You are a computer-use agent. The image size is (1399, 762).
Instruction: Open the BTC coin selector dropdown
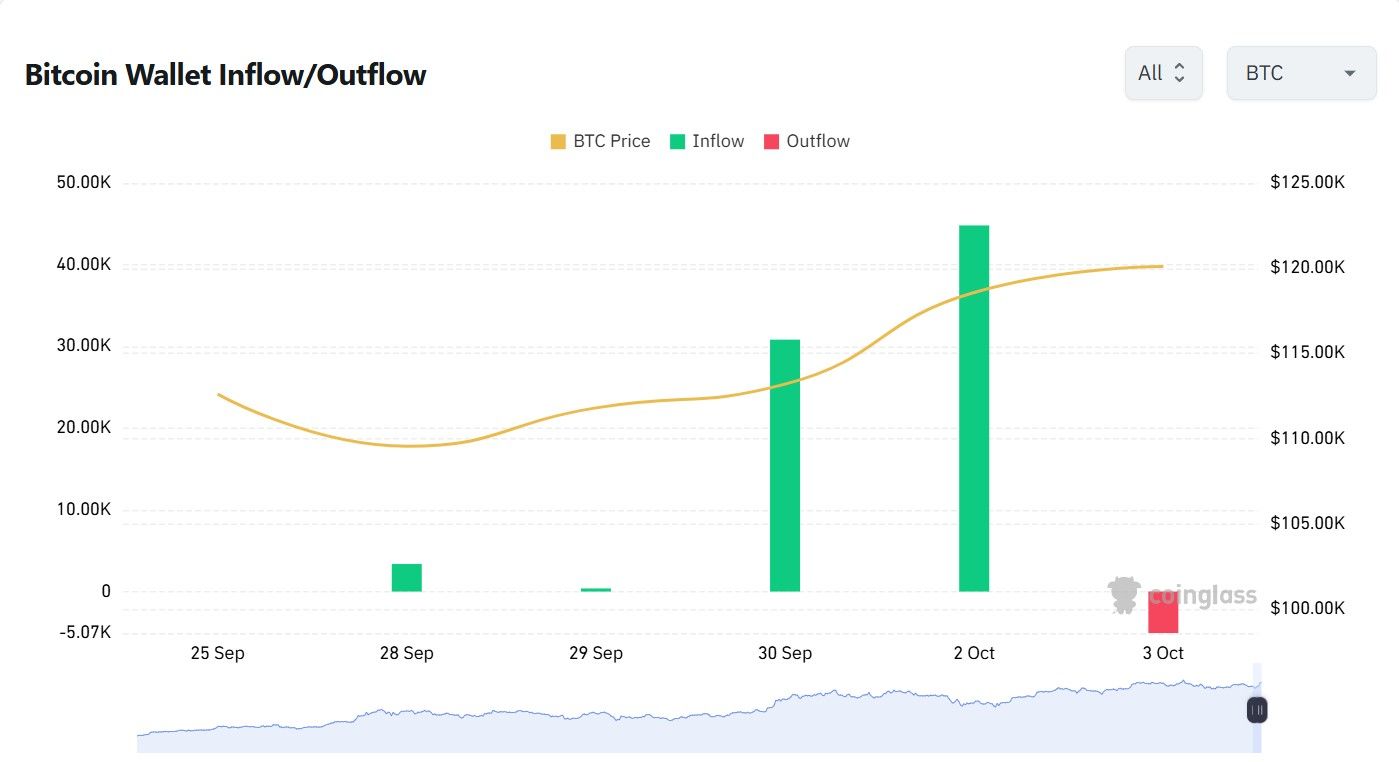[x=1300, y=72]
